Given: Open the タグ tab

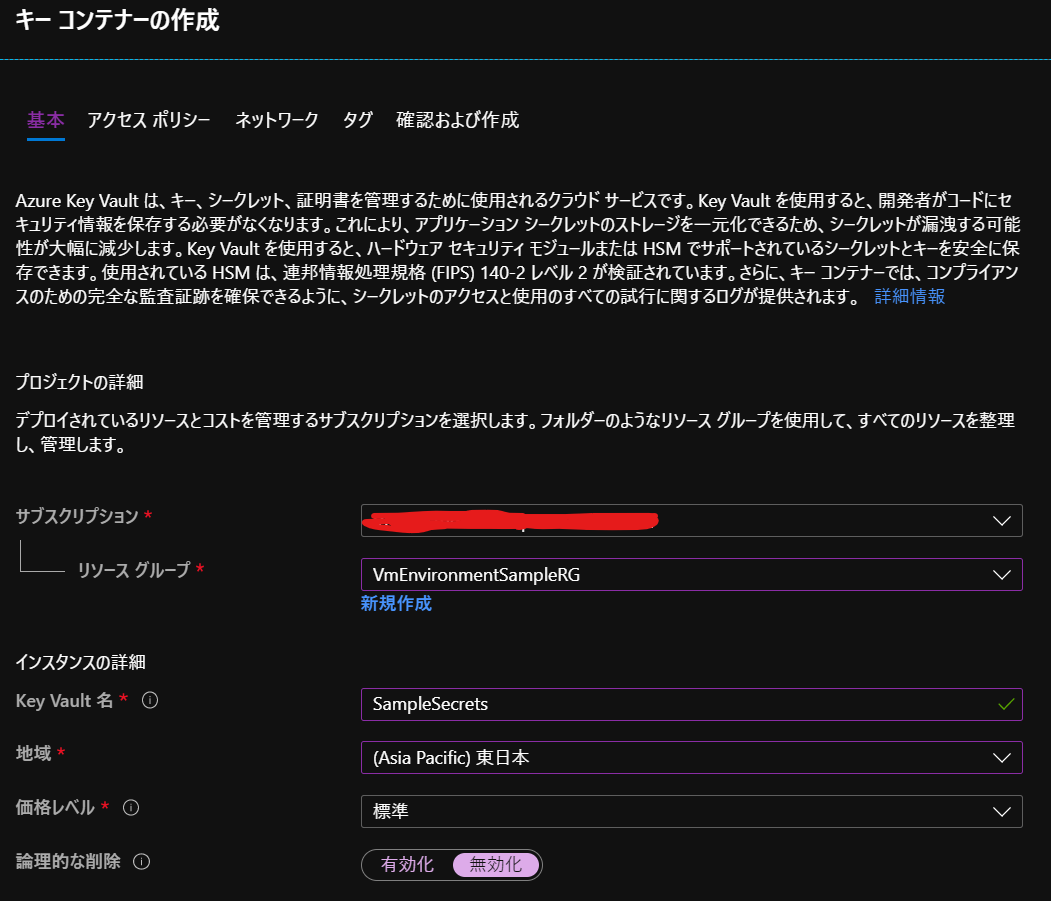Looking at the screenshot, I should pyautogui.click(x=357, y=120).
